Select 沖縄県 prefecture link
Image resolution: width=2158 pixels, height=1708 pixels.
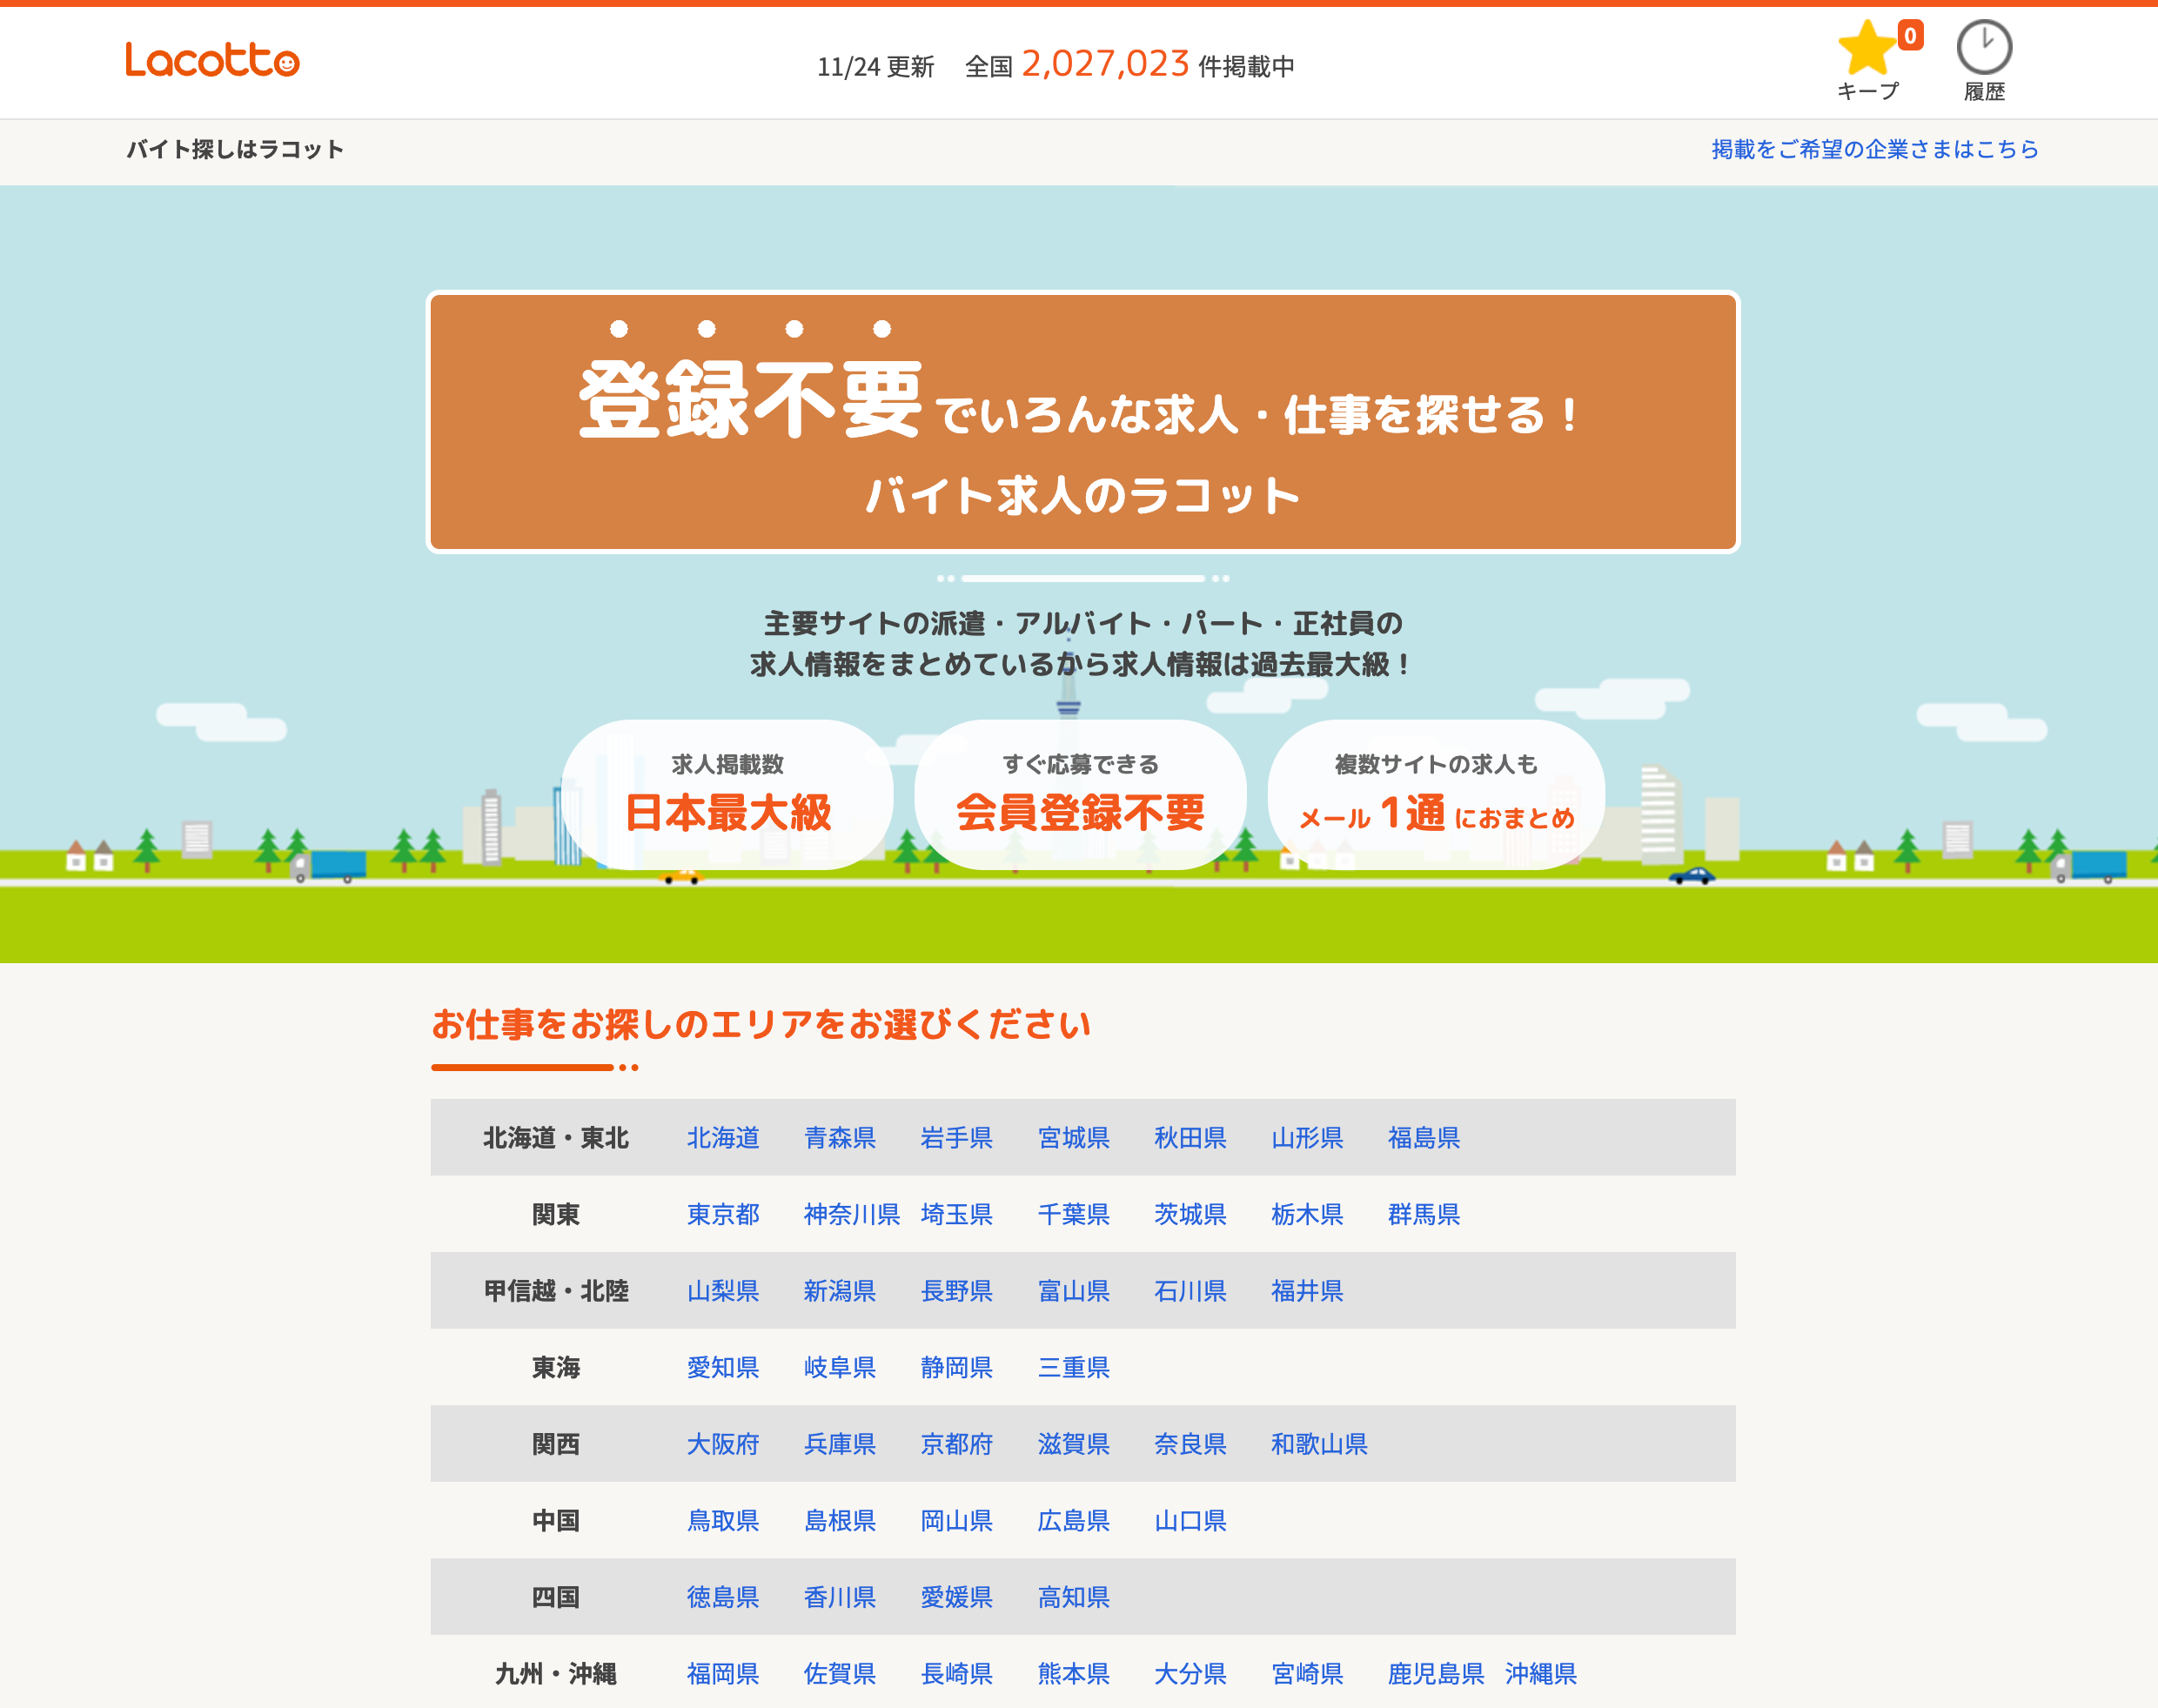click(x=1540, y=1674)
